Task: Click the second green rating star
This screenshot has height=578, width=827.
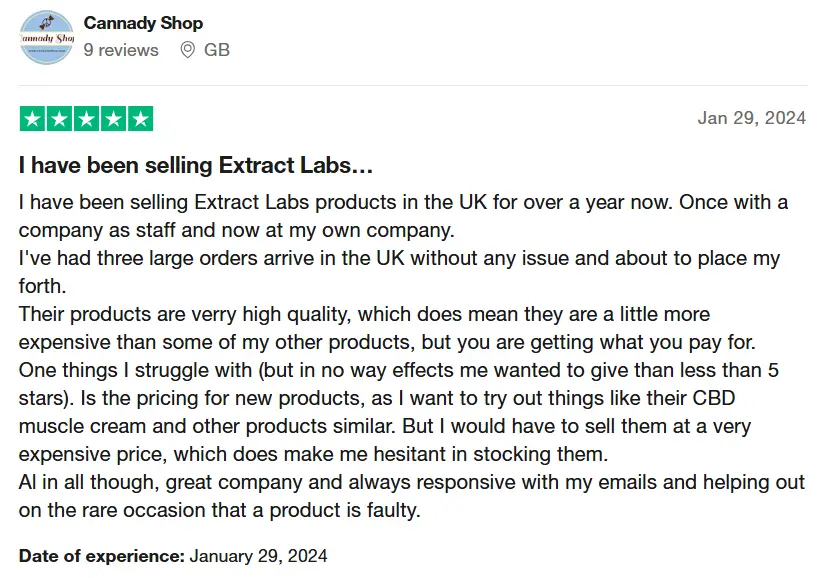Action: point(59,119)
